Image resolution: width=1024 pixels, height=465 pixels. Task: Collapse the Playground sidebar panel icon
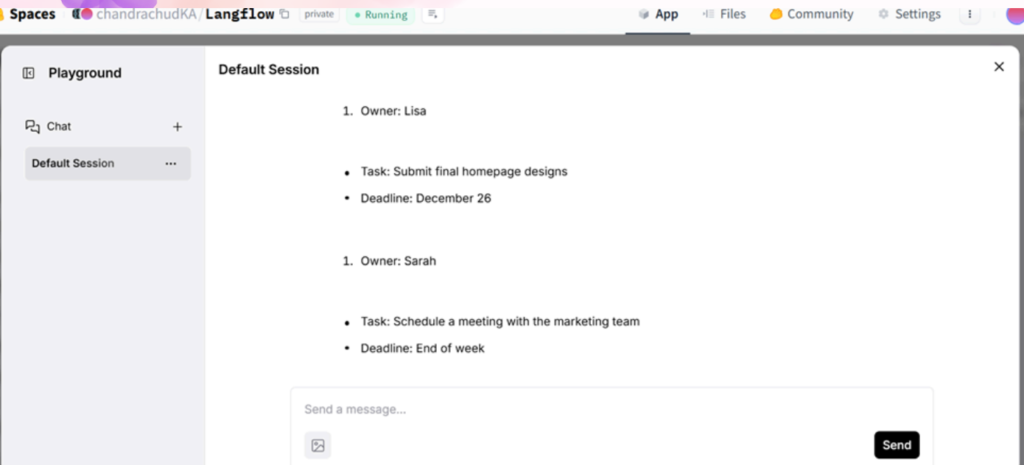[x=29, y=73]
